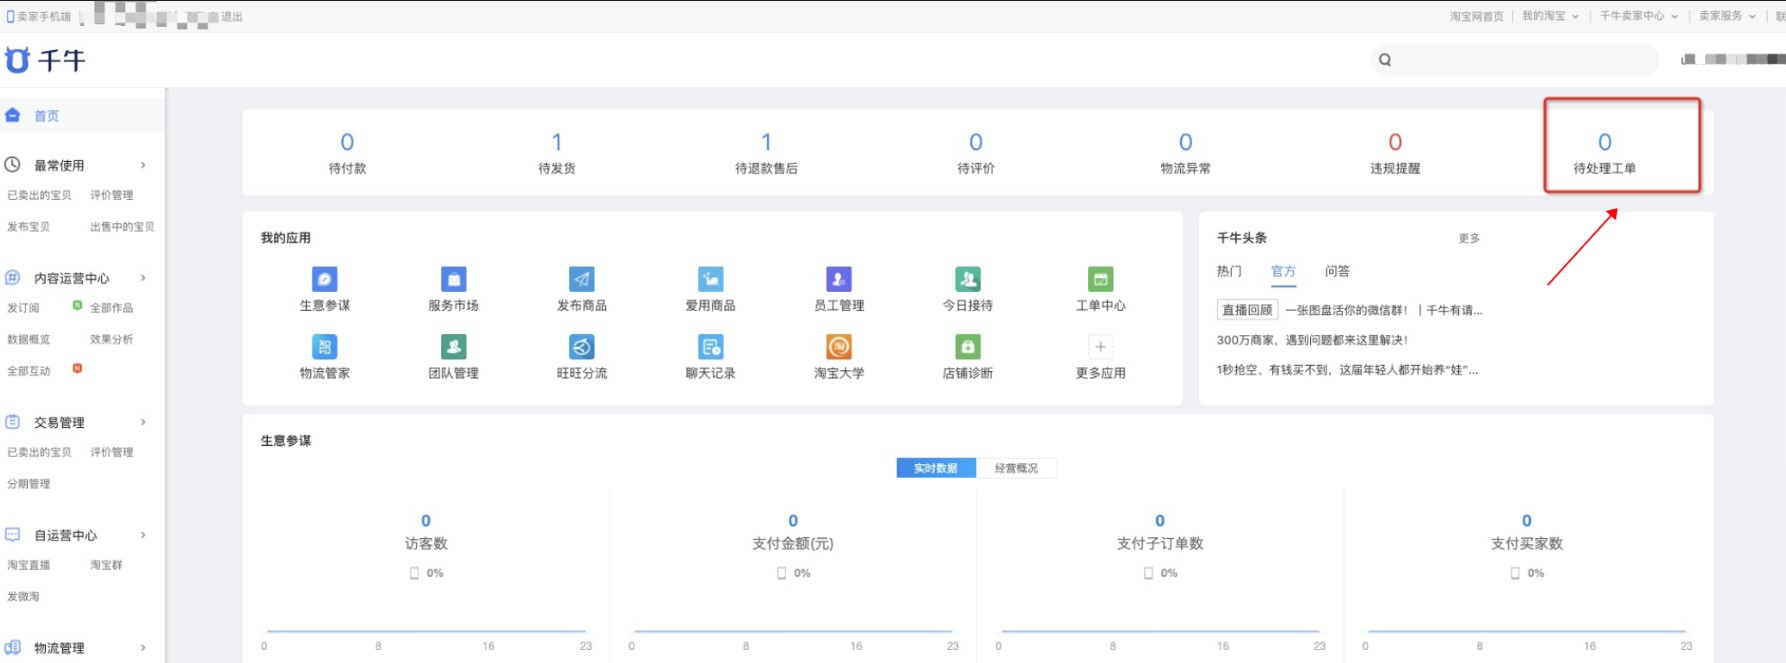Launch the 团队管理 app icon
1786x663 pixels.
(454, 347)
